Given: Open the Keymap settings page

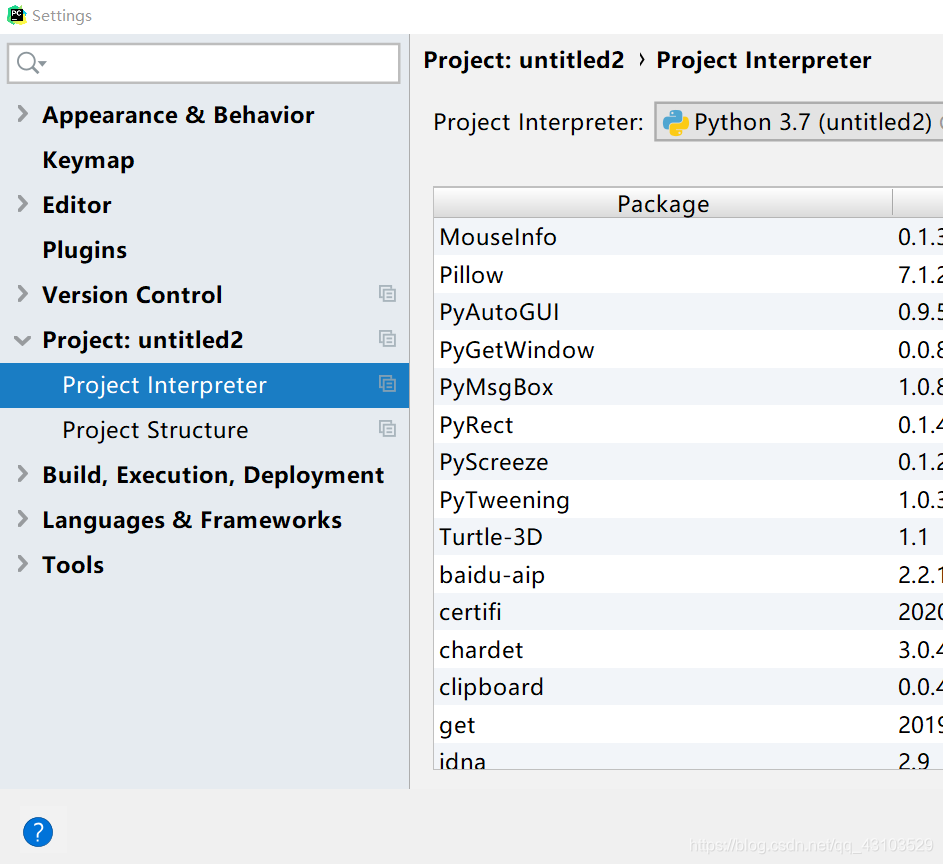Looking at the screenshot, I should 88,159.
